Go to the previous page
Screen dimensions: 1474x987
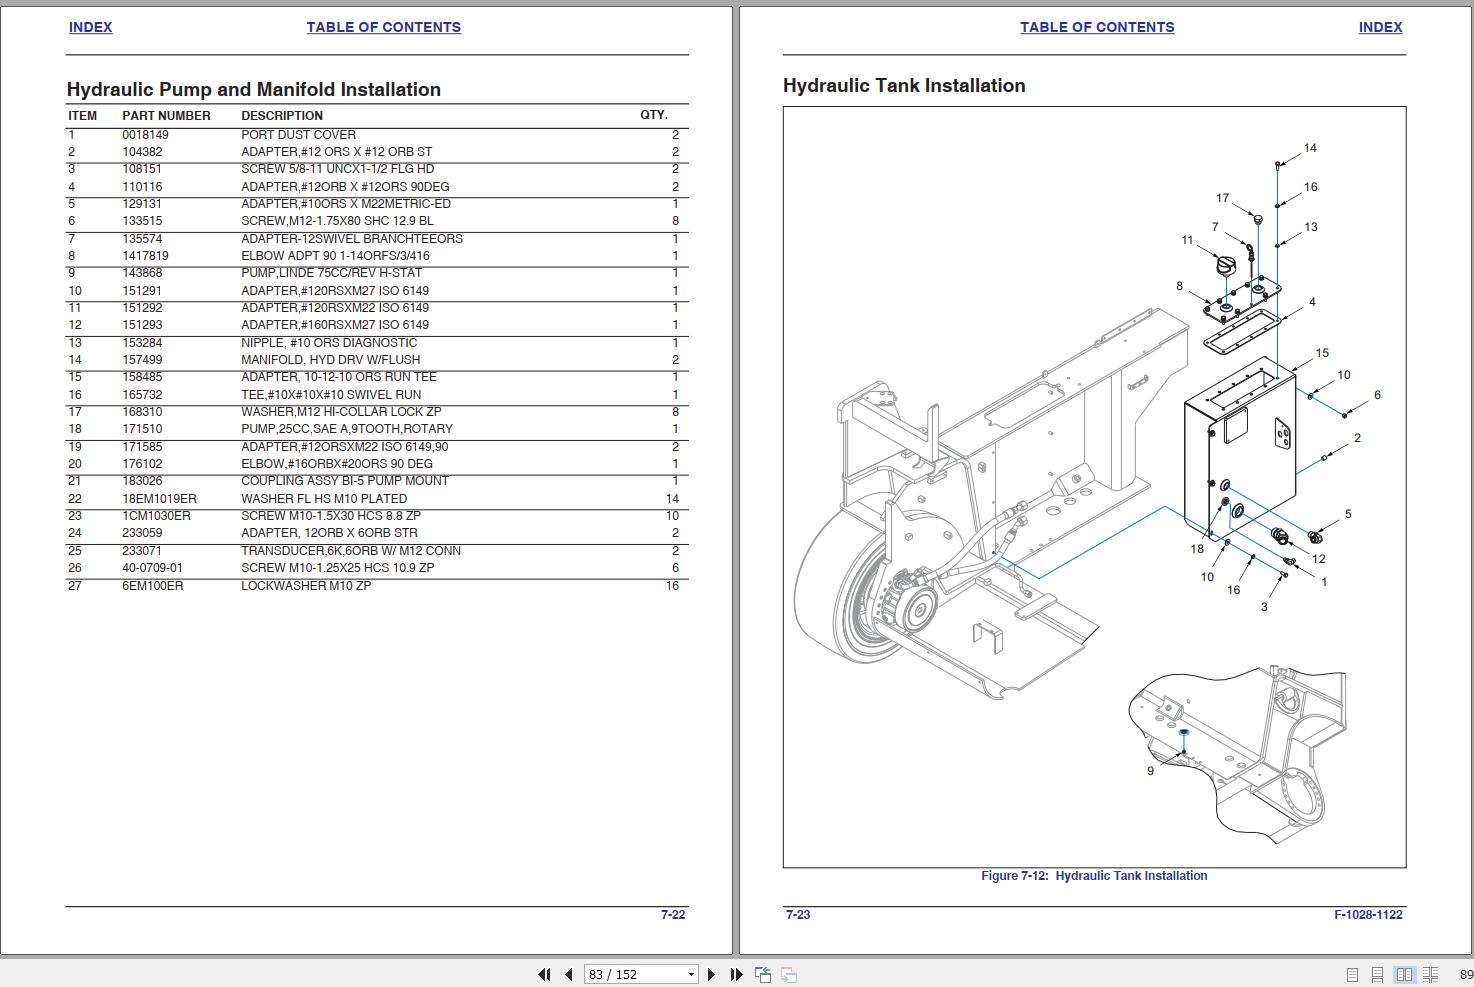click(568, 974)
